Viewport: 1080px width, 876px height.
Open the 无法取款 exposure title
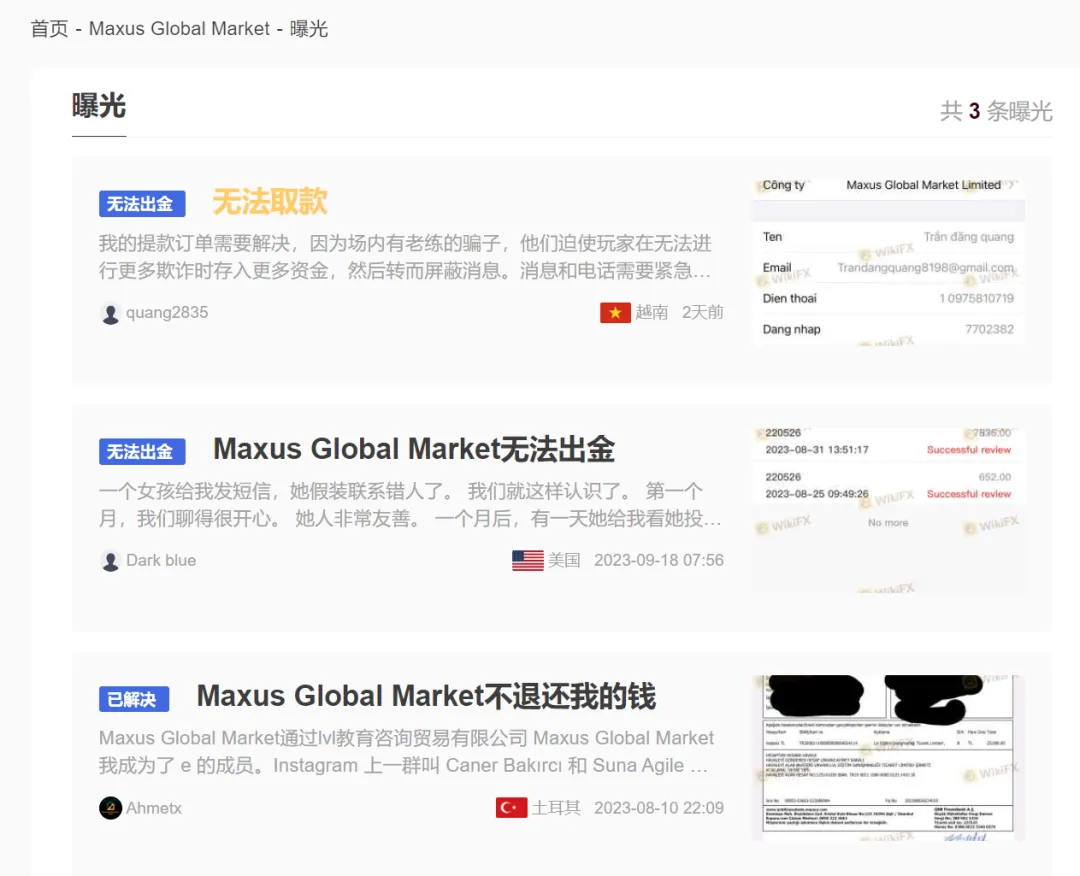tap(270, 202)
